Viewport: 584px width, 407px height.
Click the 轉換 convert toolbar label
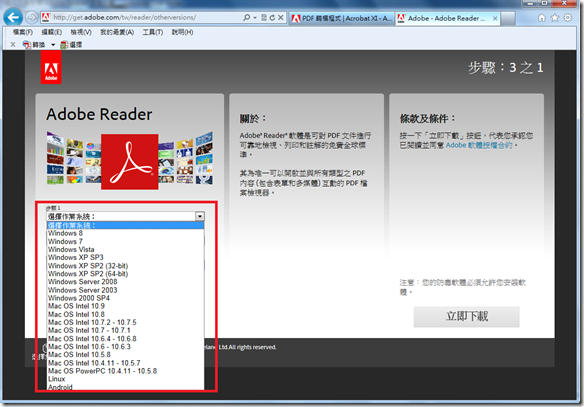pyautogui.click(x=39, y=45)
